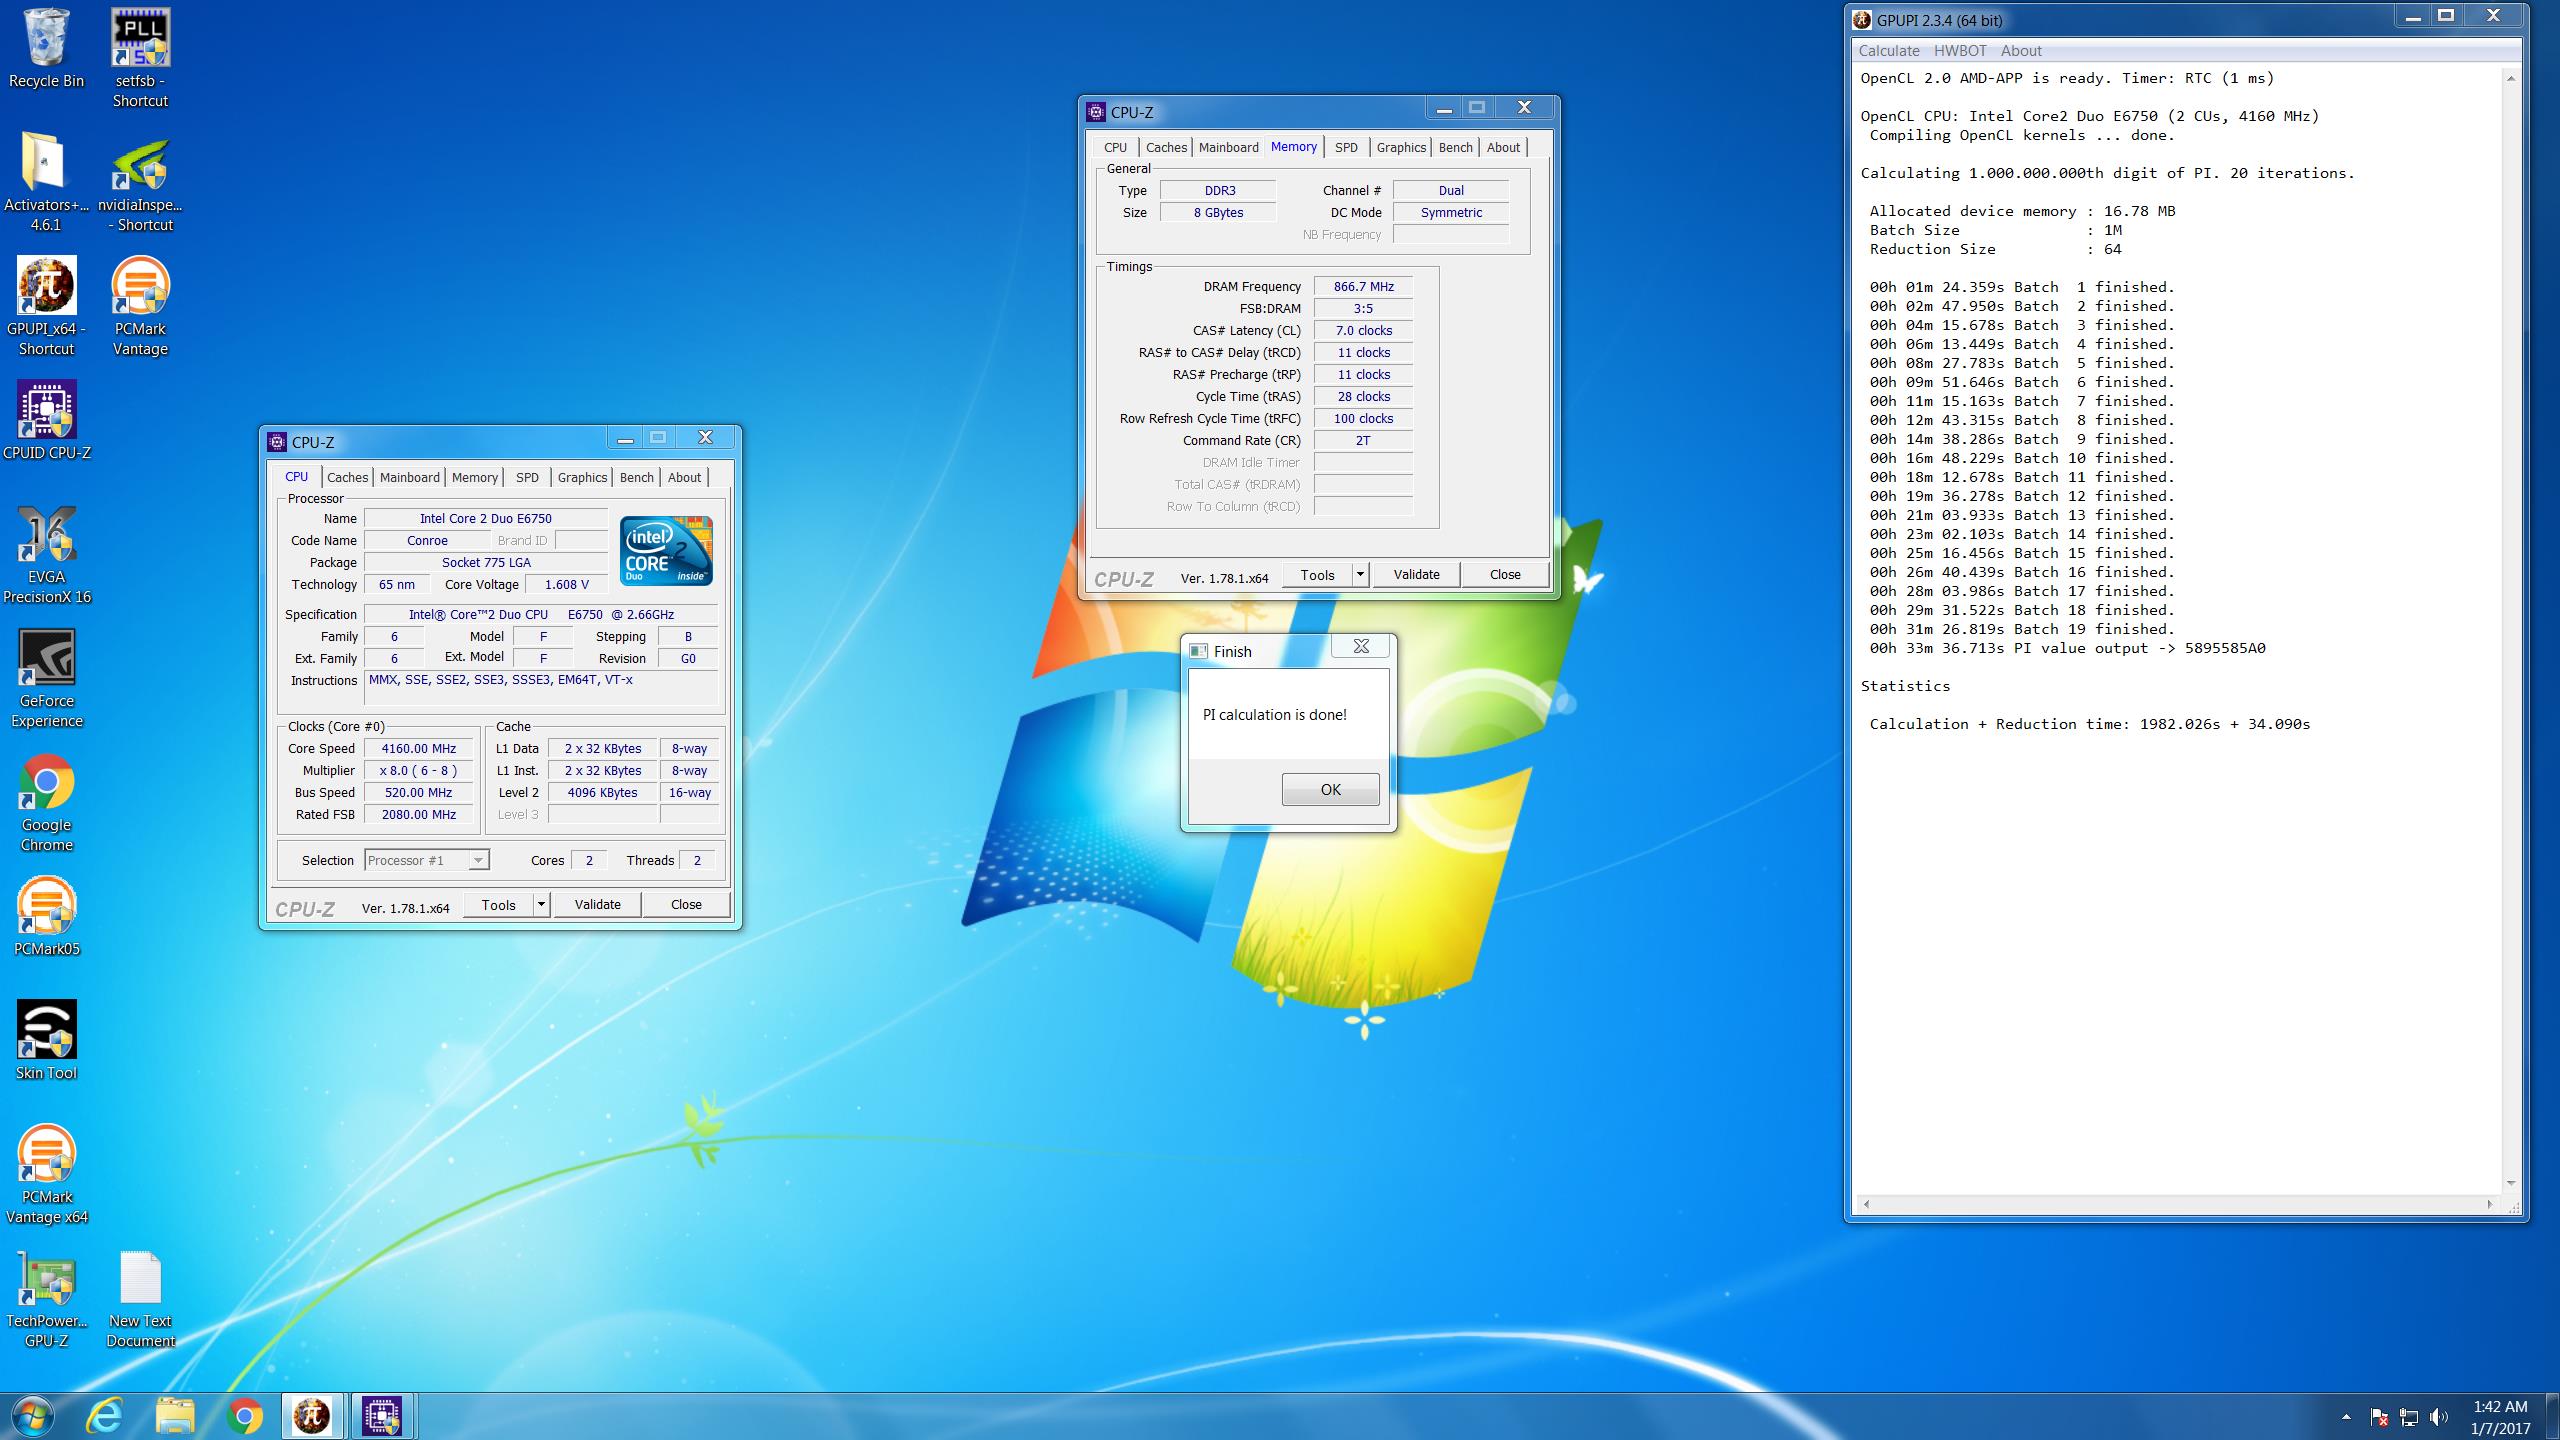2560x1440 pixels.
Task: Click GPUPI horizontal scrollbar right arrow
Action: point(2490,1205)
